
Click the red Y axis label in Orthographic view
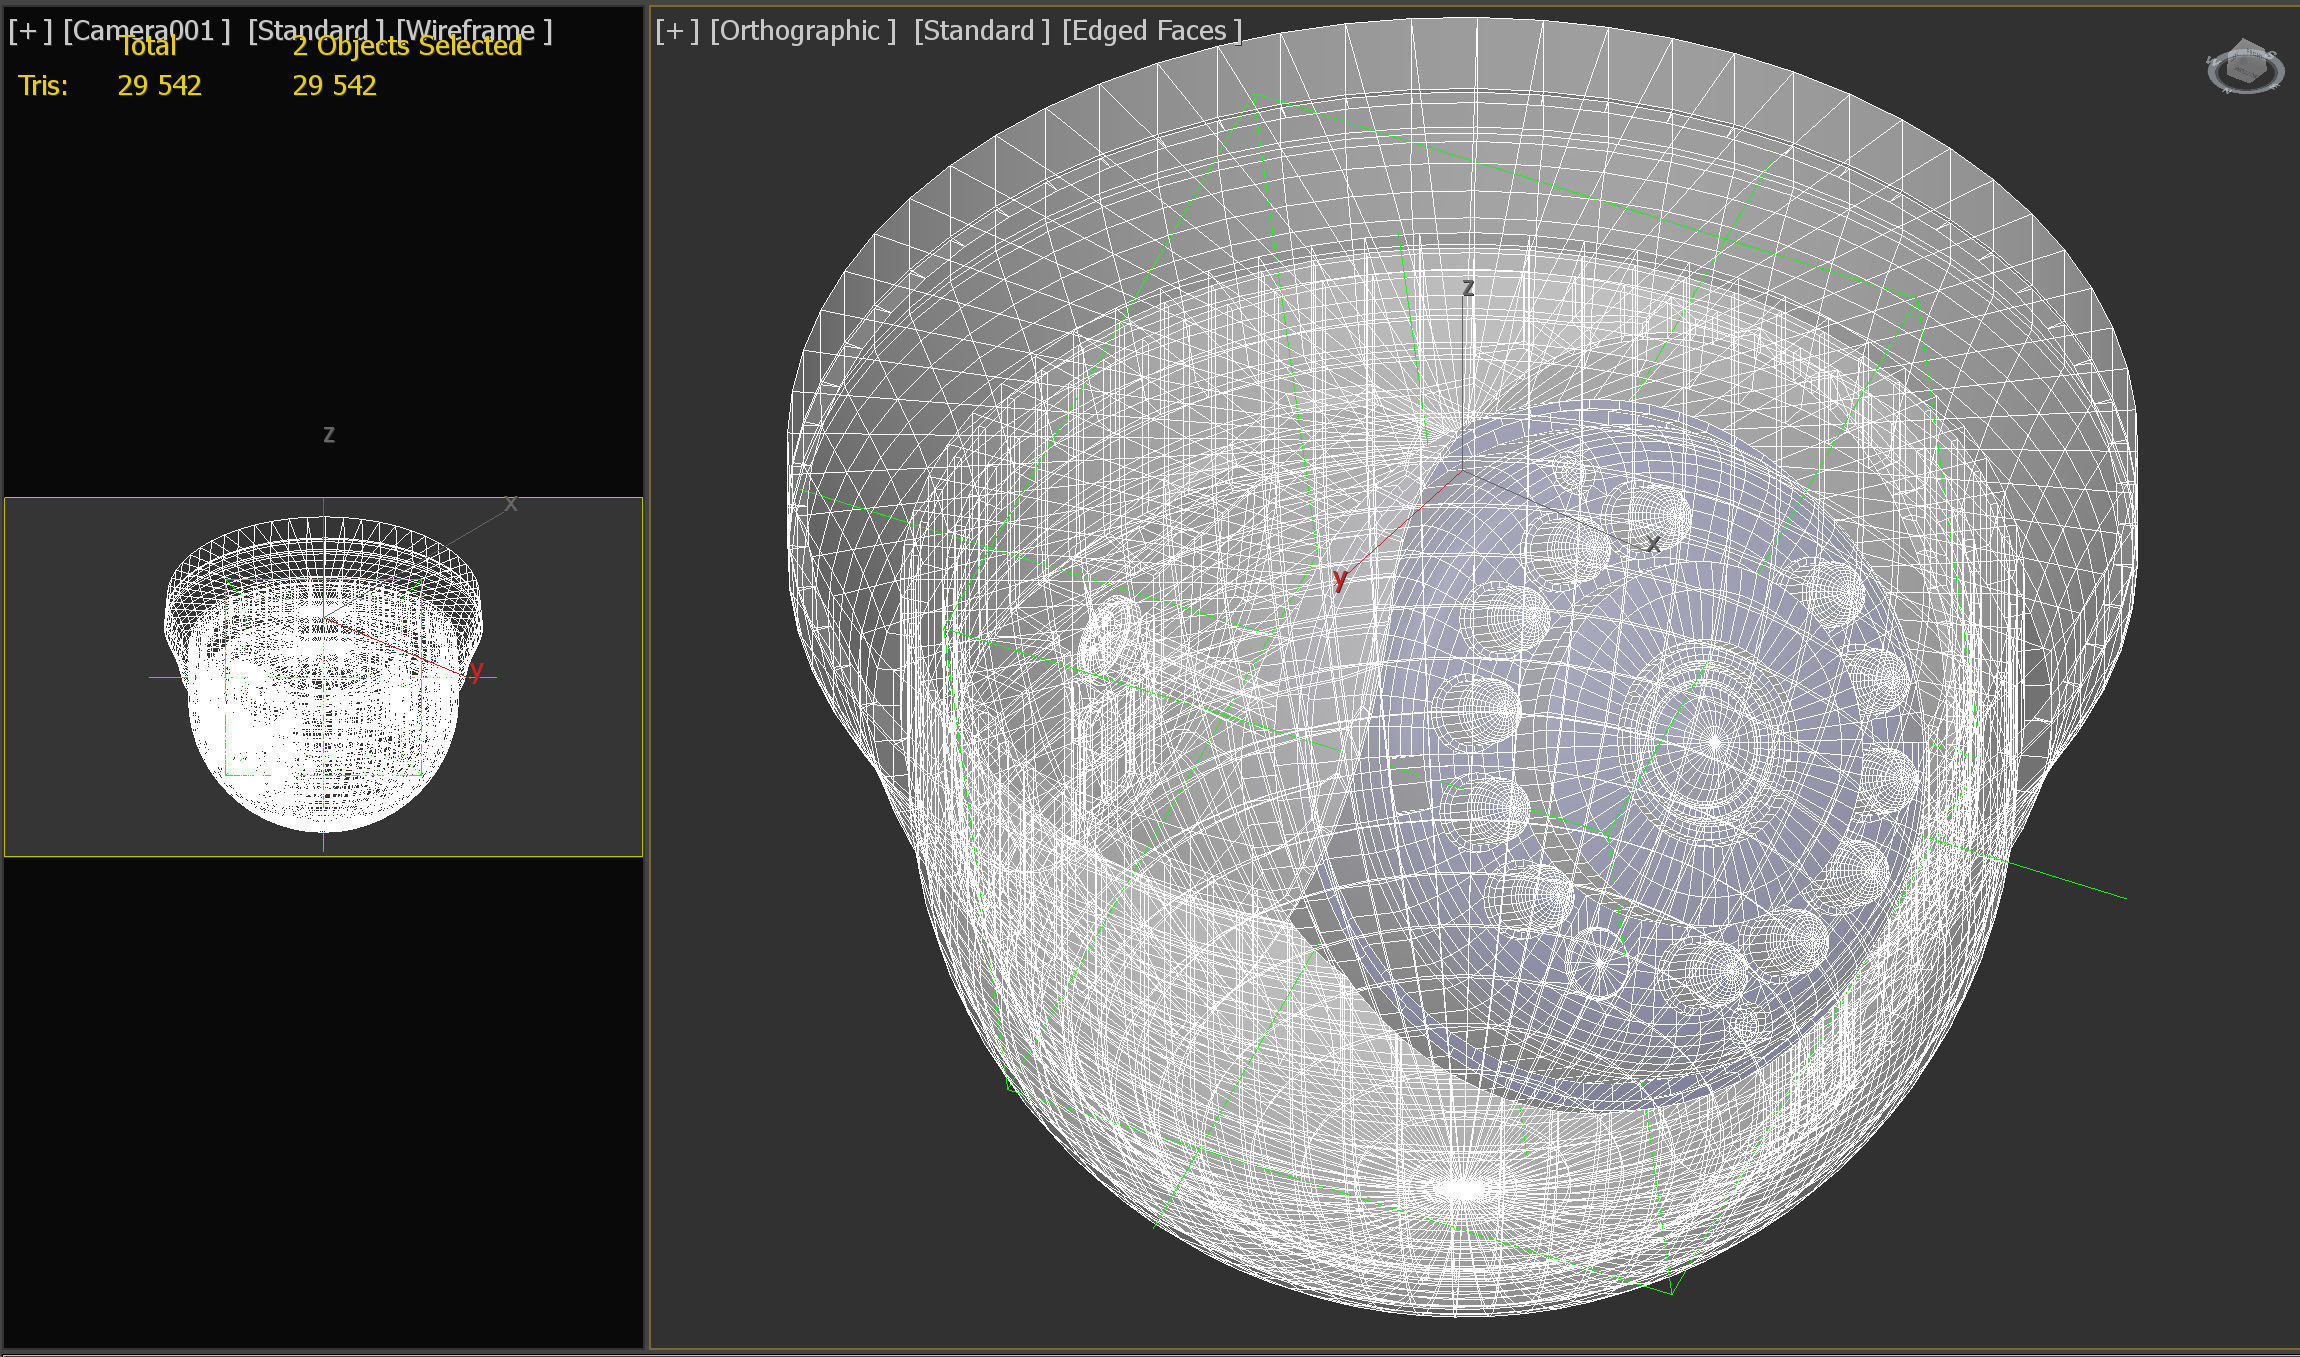coord(1340,578)
